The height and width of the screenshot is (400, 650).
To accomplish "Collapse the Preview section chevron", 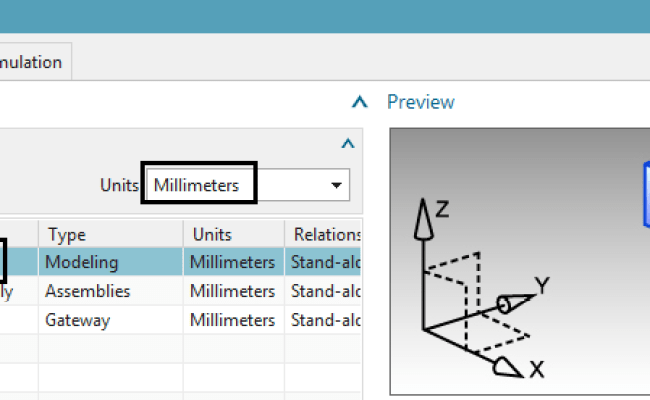I will (360, 102).
